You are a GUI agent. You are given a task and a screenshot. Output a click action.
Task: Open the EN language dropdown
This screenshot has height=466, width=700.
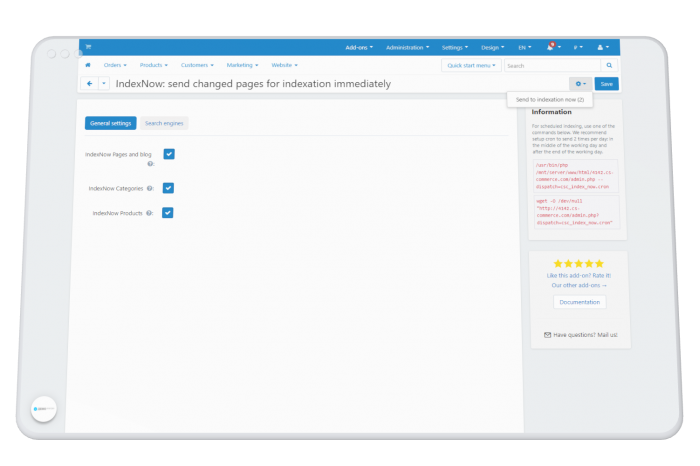(x=525, y=47)
